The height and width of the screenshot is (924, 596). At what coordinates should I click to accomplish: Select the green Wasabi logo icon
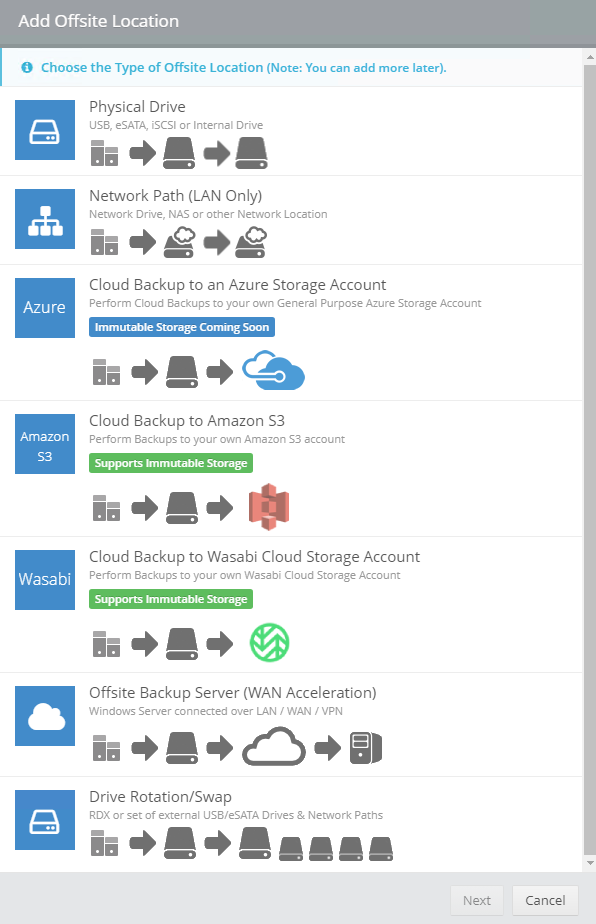point(269,643)
